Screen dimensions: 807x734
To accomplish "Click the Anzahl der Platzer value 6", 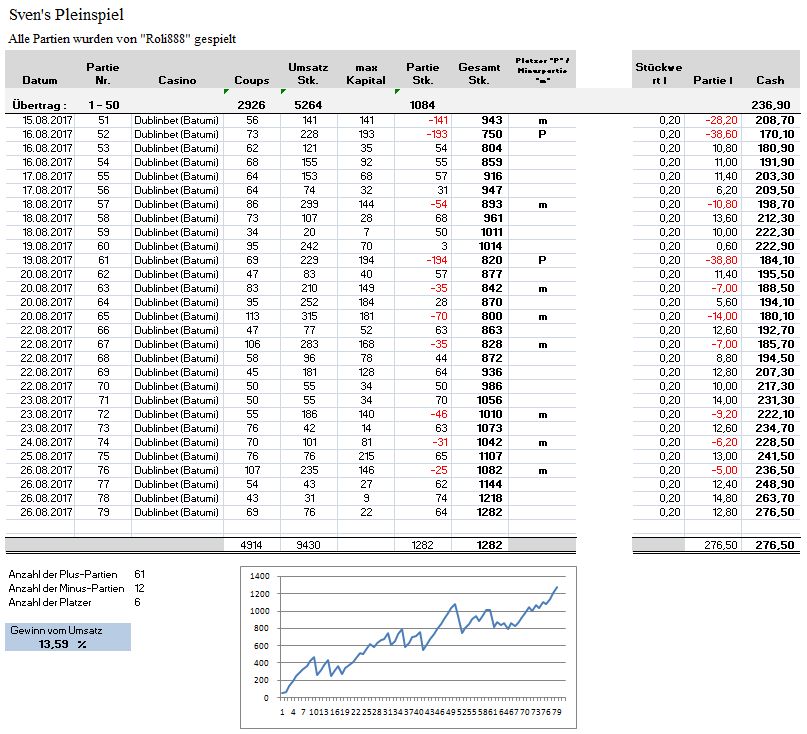I will tap(137, 602).
